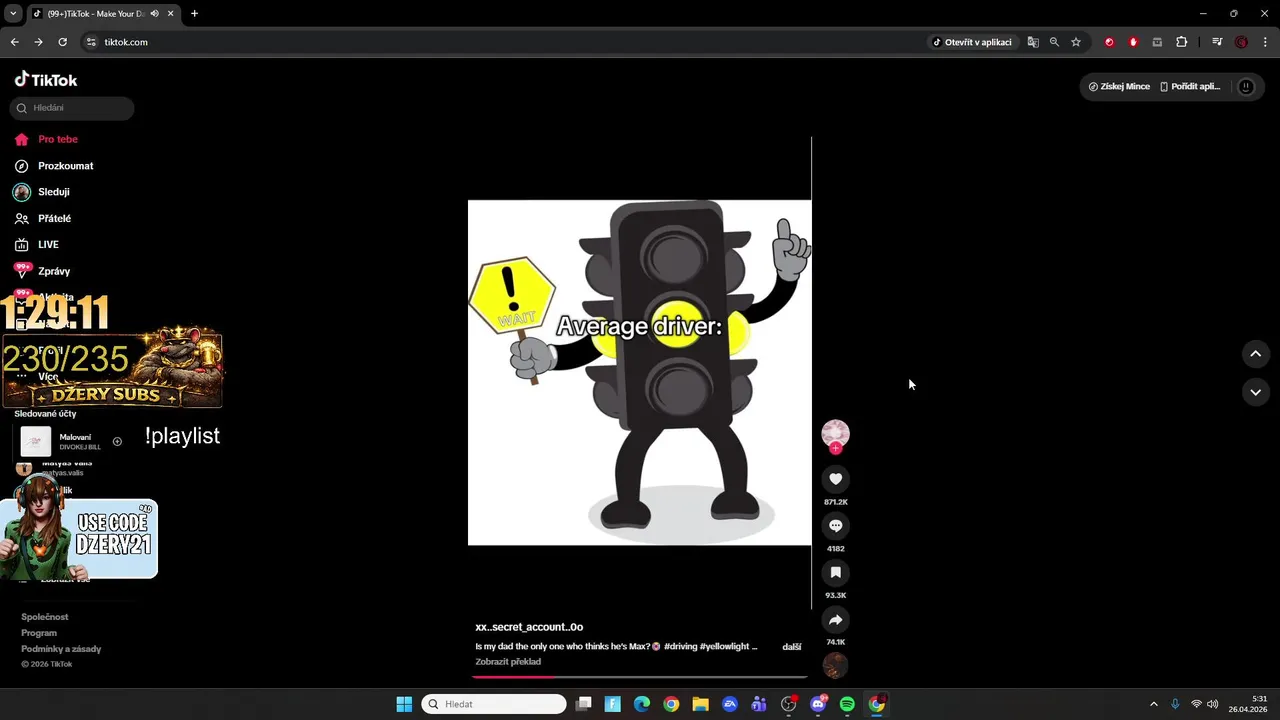Open Microsoft Edge from taskbar
1280x720 pixels.
click(642, 704)
